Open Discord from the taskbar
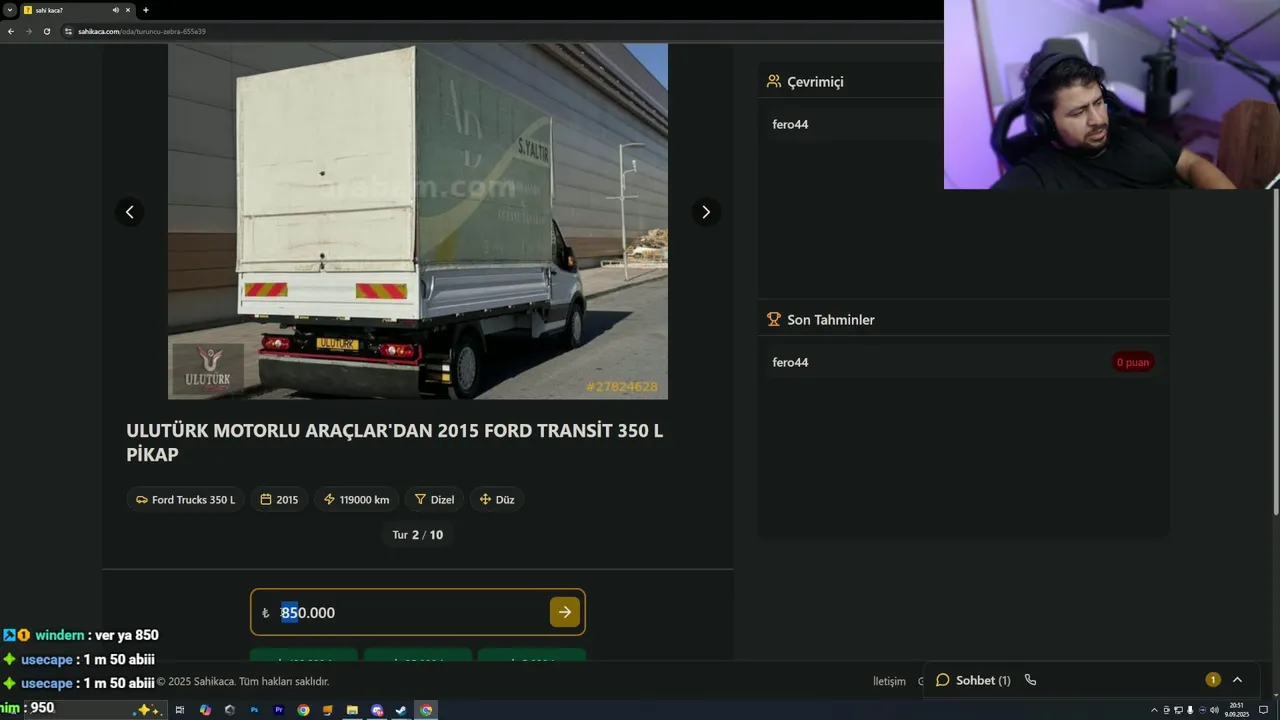The height and width of the screenshot is (720, 1280). 377,710
